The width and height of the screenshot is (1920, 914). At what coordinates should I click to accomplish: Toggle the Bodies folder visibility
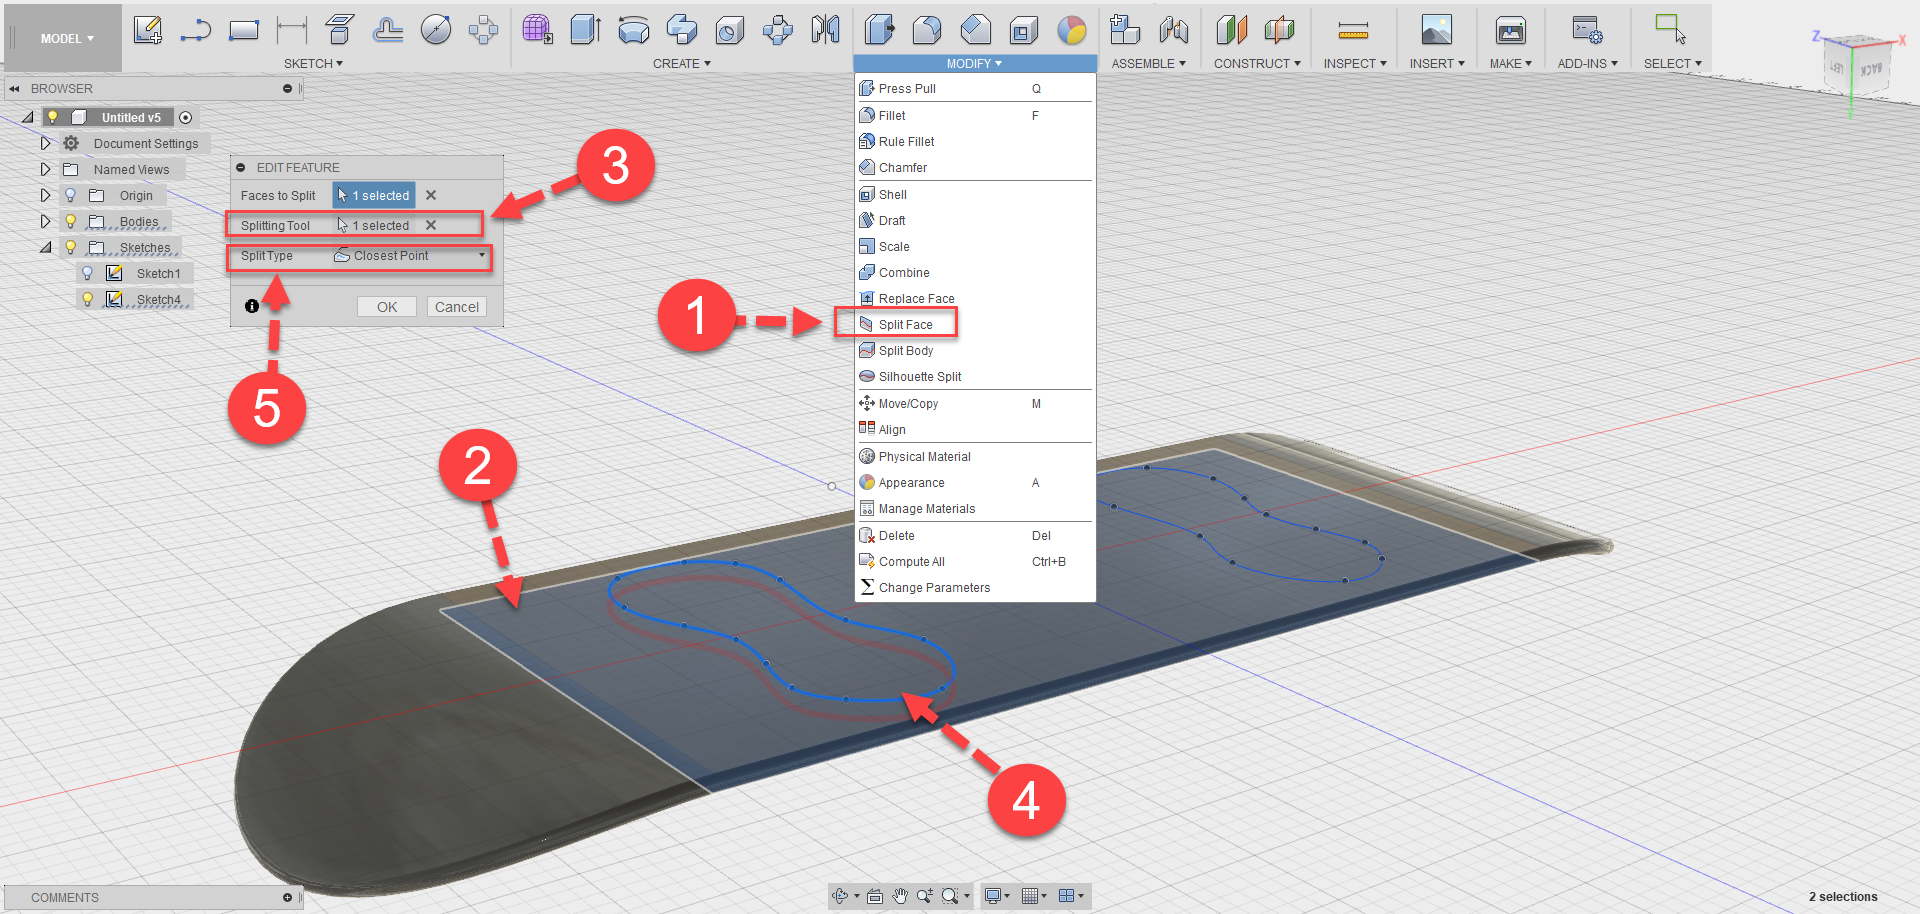pos(70,221)
